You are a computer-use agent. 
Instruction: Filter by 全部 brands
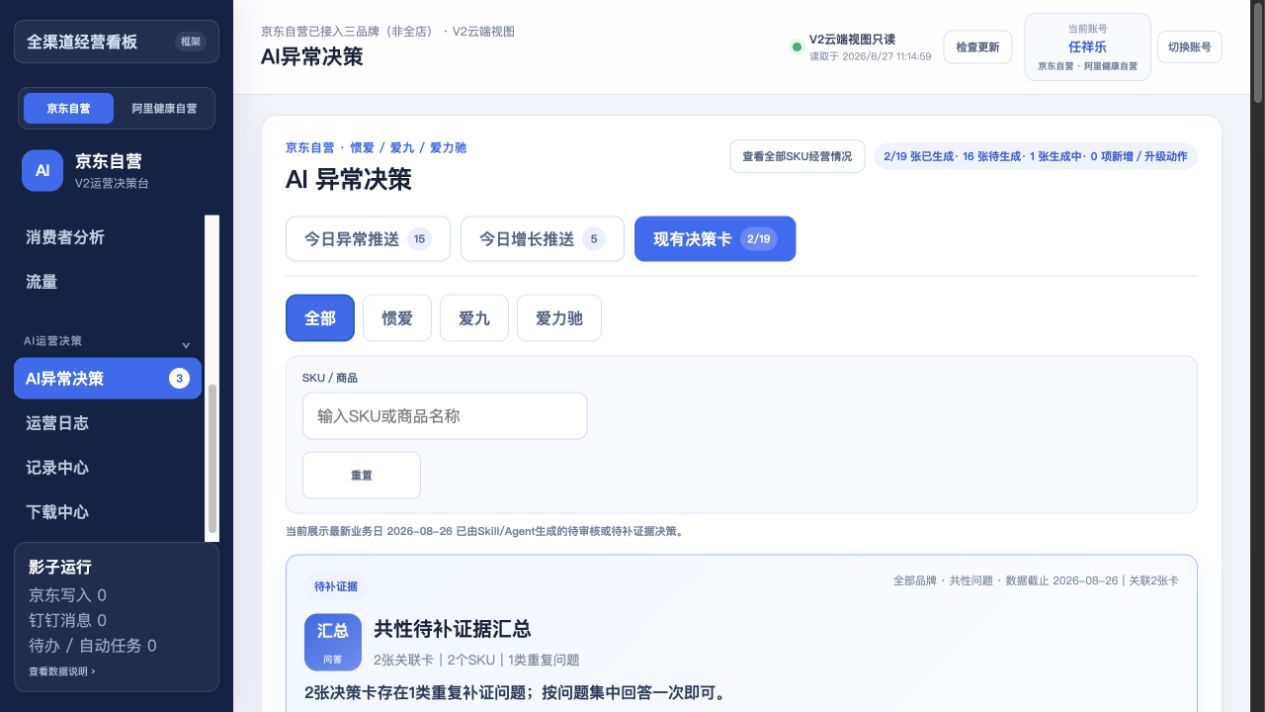pos(320,318)
